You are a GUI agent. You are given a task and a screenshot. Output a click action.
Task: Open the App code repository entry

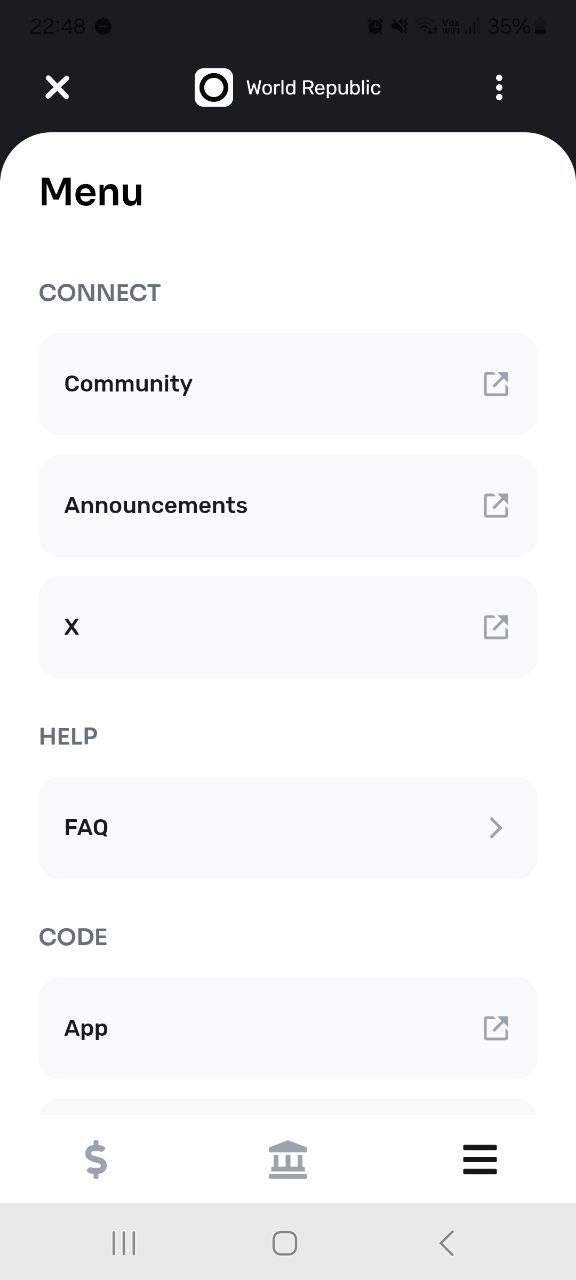coord(288,1028)
